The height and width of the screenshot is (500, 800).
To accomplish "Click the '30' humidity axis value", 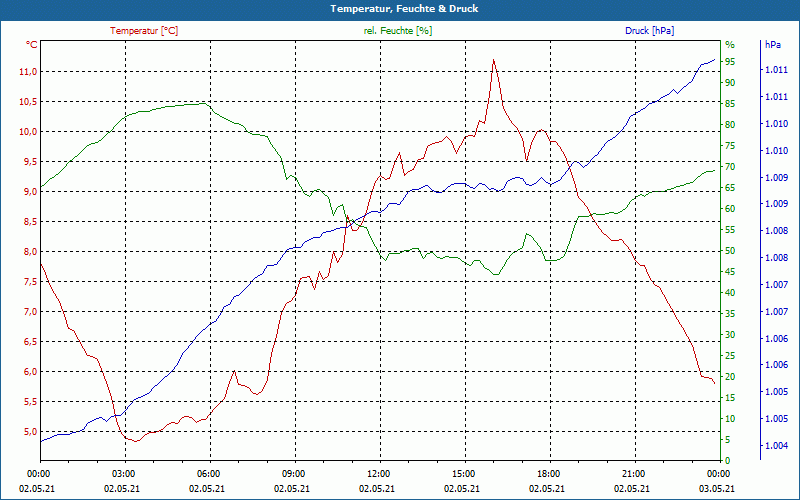I will click(730, 335).
